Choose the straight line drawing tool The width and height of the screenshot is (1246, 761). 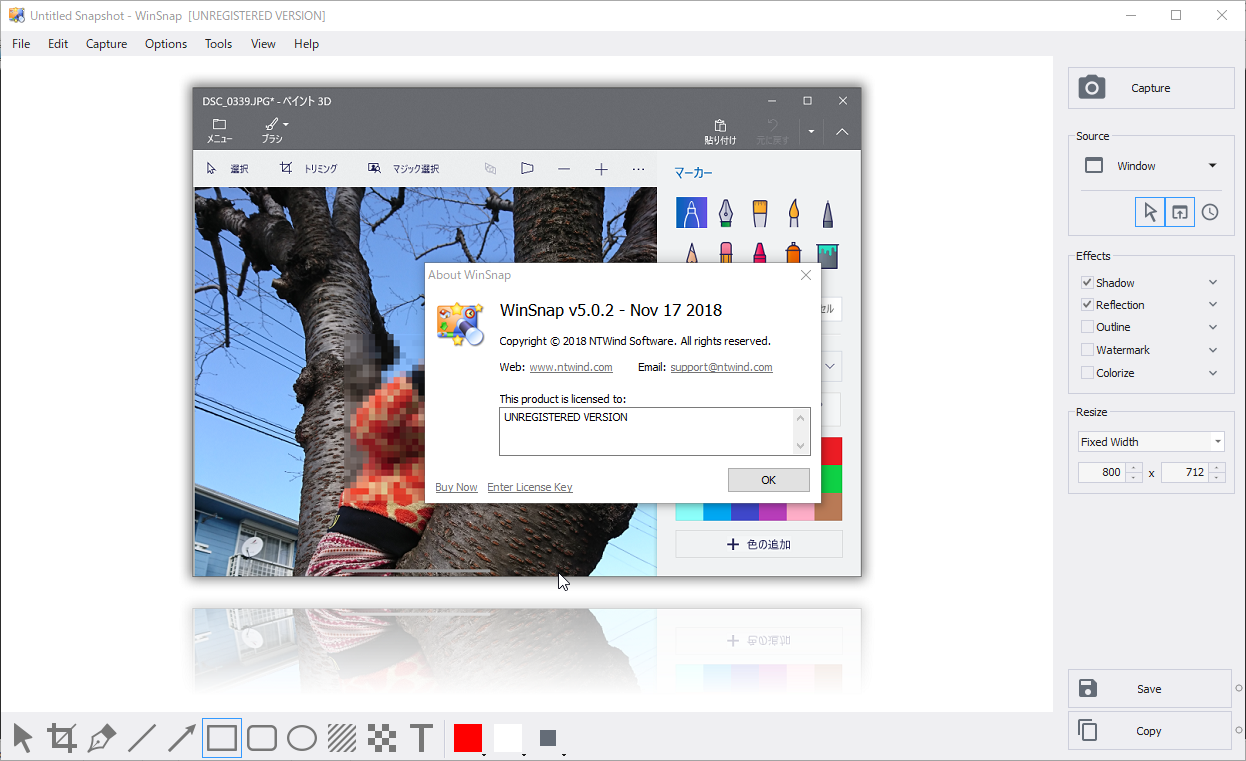pos(141,737)
